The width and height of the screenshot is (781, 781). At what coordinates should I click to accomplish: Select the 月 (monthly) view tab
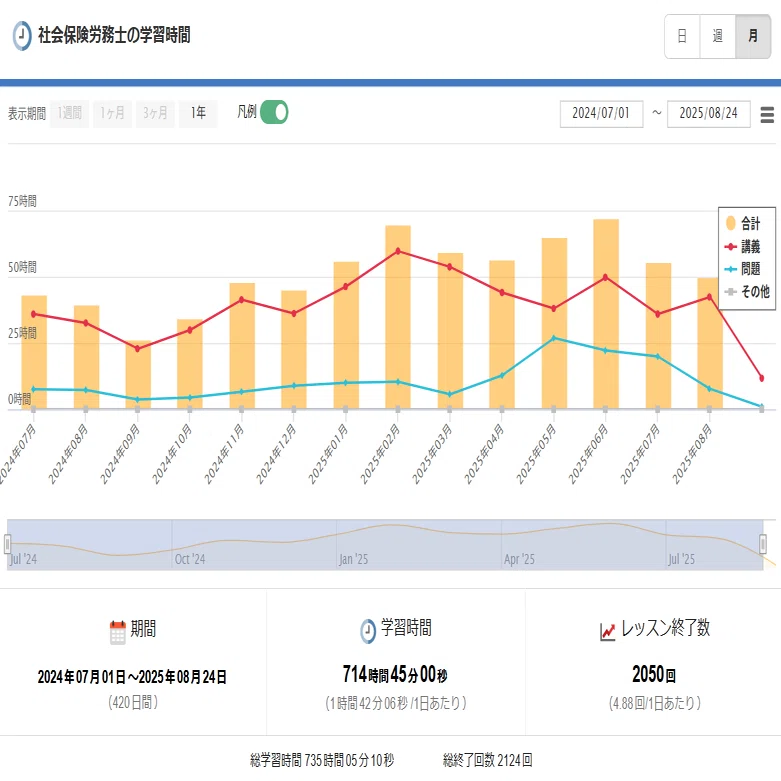[x=753, y=36]
